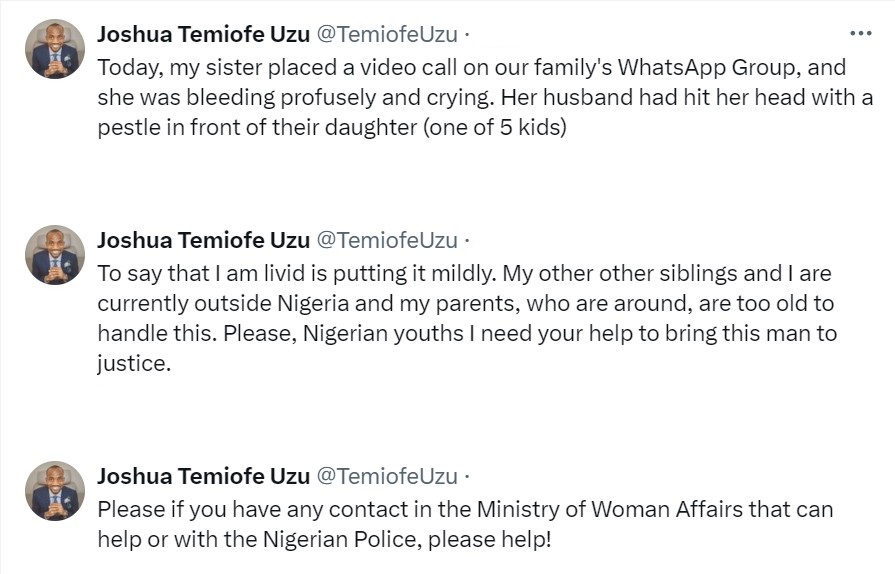The image size is (895, 574).
Task: Click avatar beside the Ministry of Woman Affairs tweet
Action: [x=56, y=491]
